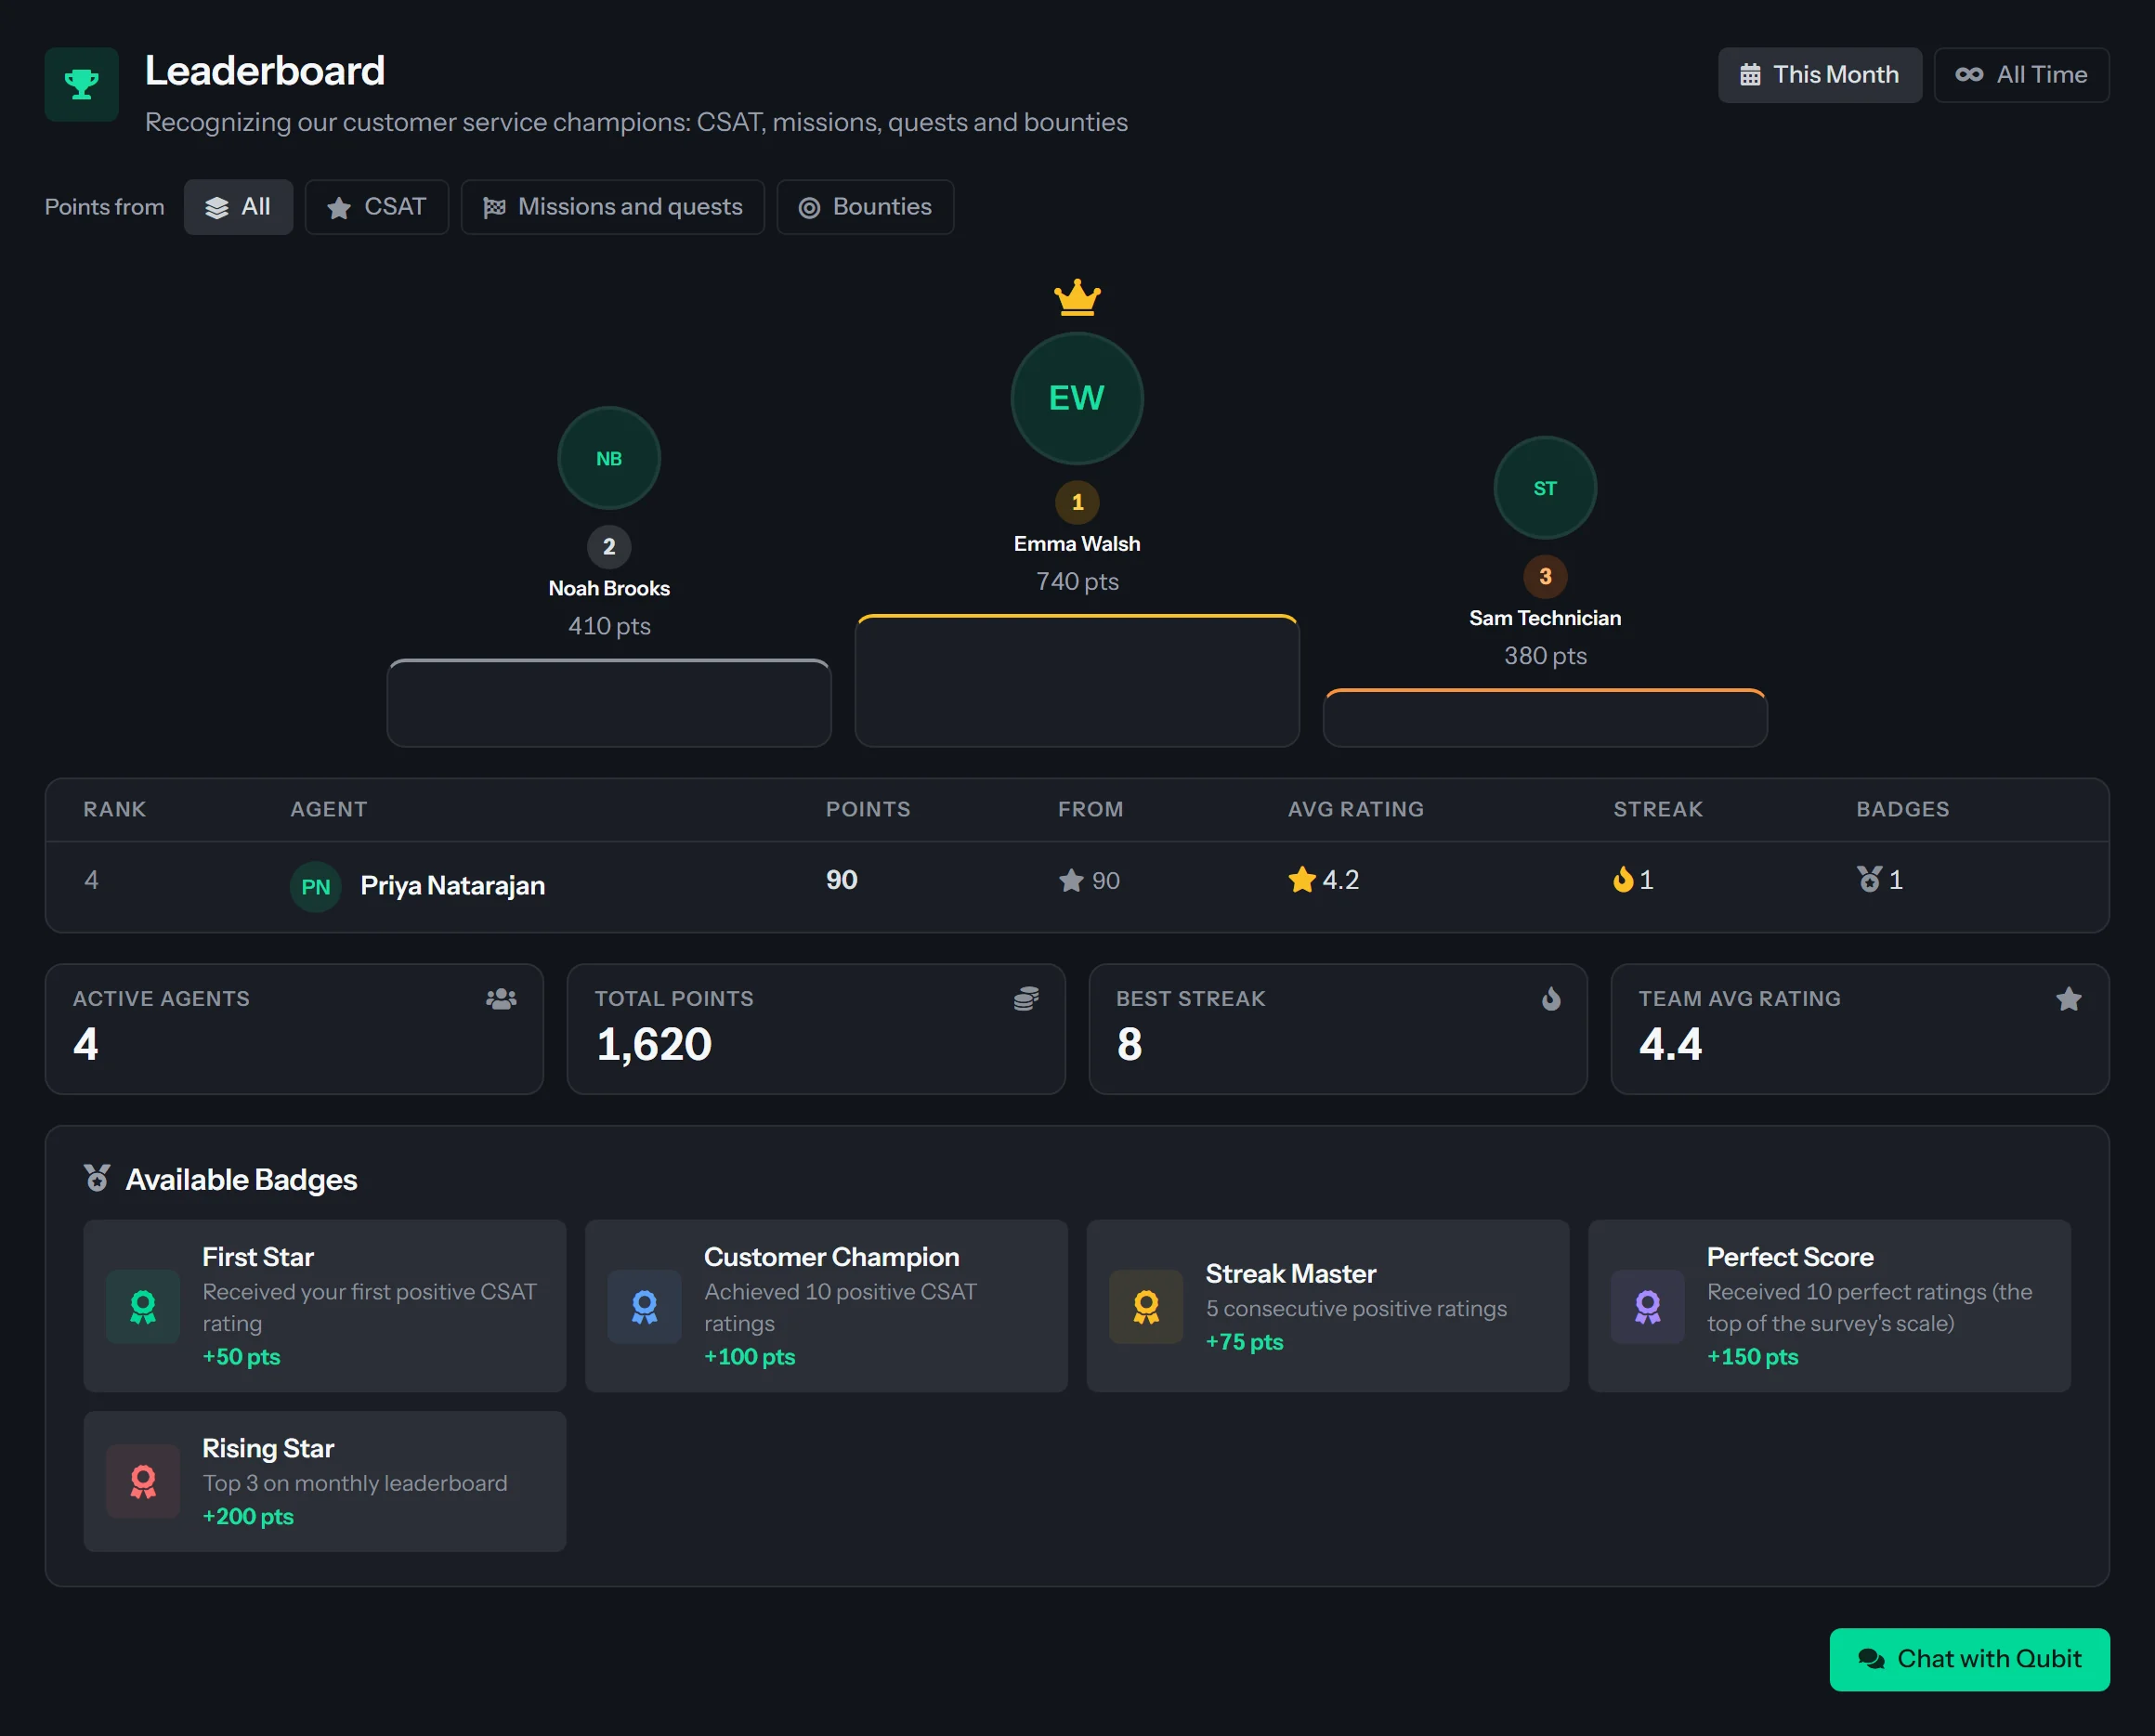Click the green First Star ribbon icon
This screenshot has width=2155, height=1736.
[x=143, y=1307]
